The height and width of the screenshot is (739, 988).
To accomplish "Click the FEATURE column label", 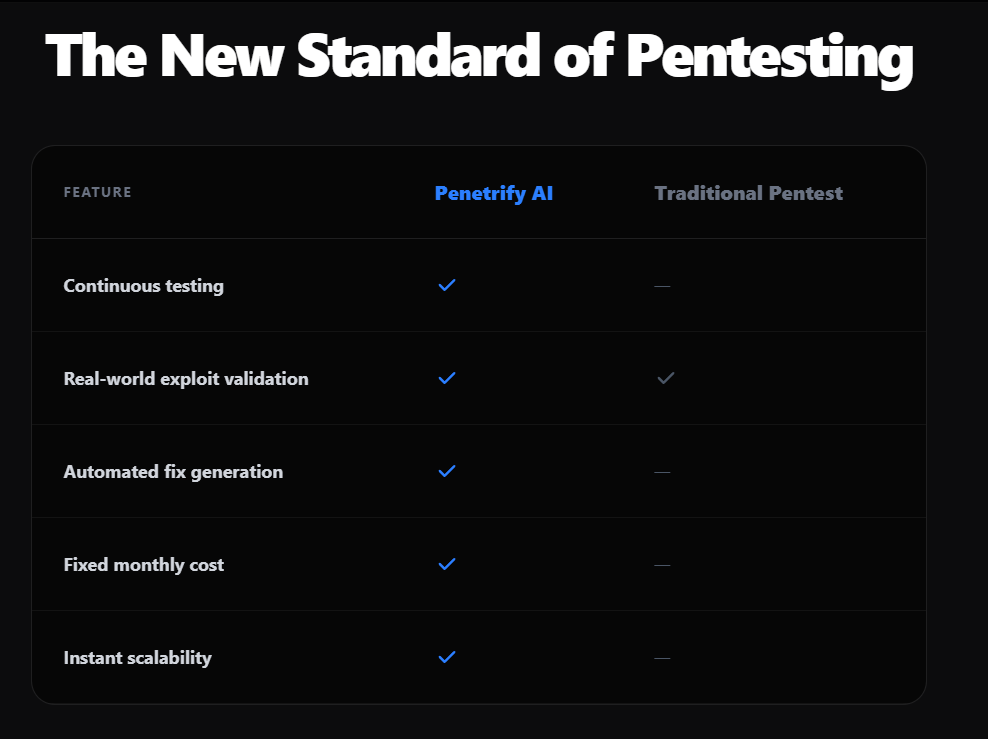I will [x=97, y=192].
